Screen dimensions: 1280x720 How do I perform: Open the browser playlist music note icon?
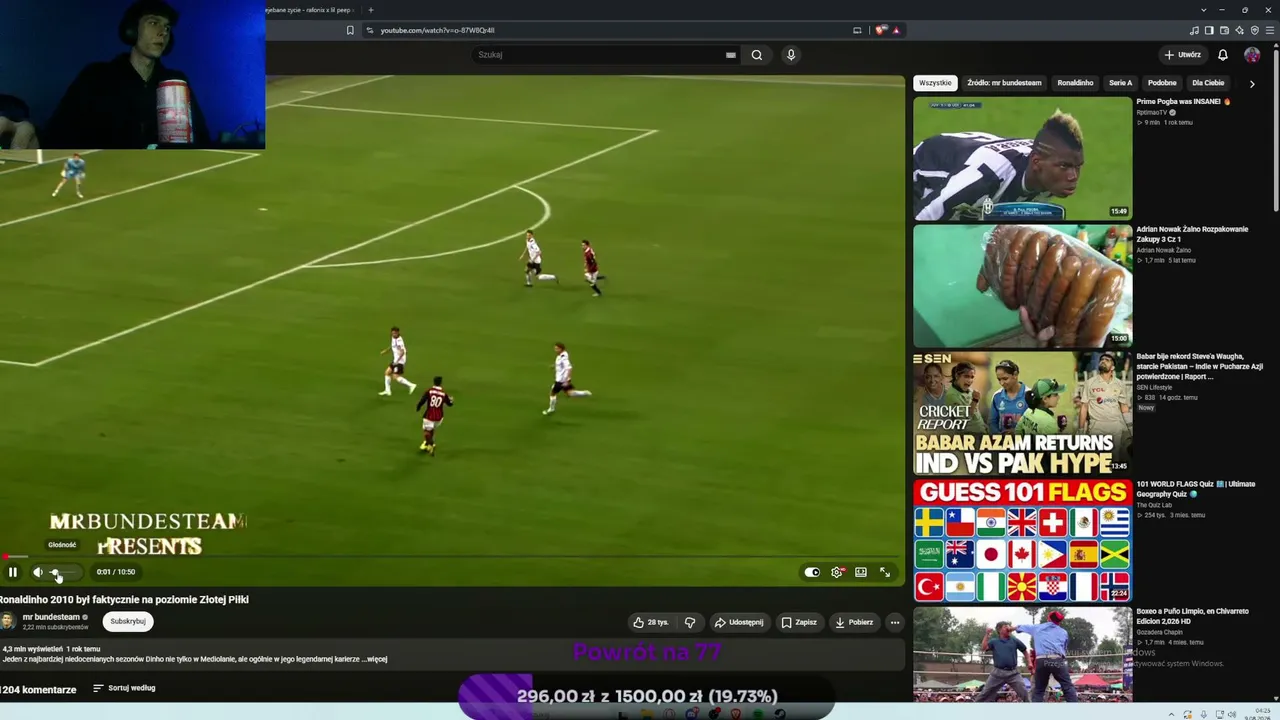(x=1194, y=30)
